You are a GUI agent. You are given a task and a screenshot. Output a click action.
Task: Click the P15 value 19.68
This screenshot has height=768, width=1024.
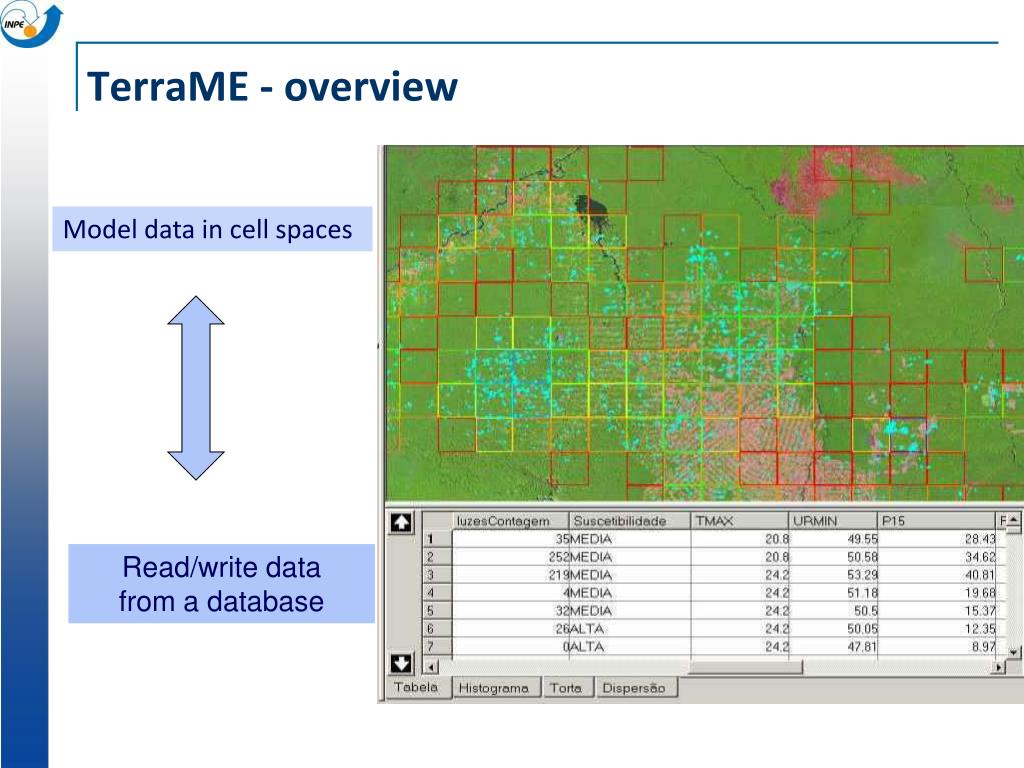[x=980, y=593]
